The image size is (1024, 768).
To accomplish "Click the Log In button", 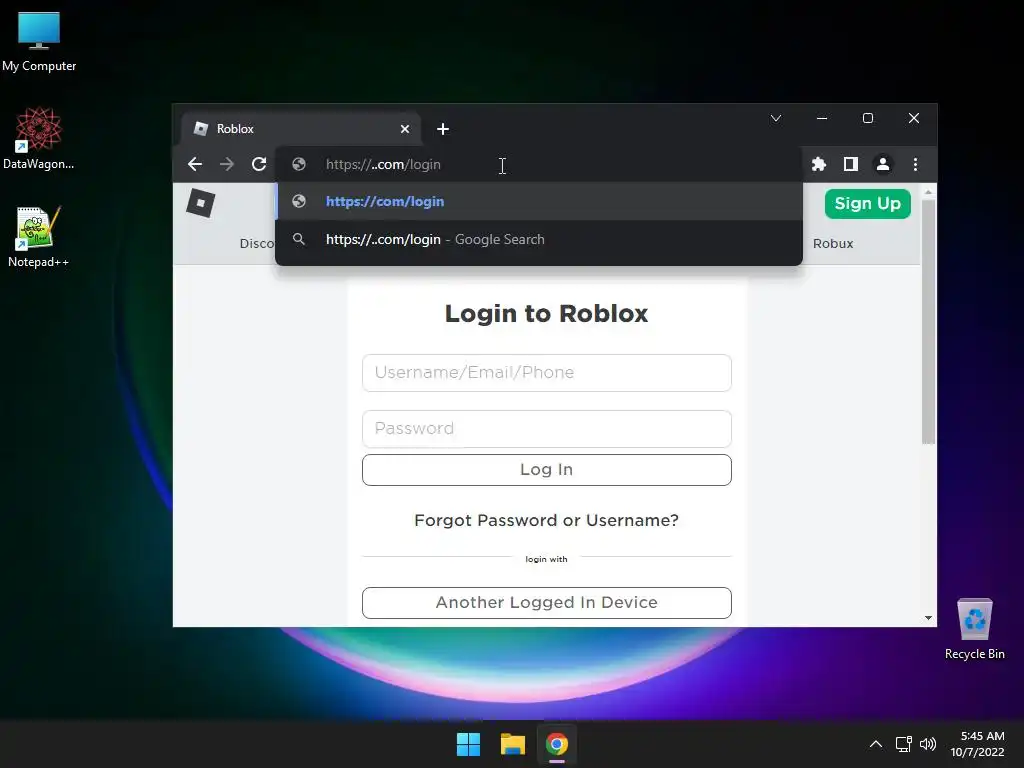I will 547,470.
